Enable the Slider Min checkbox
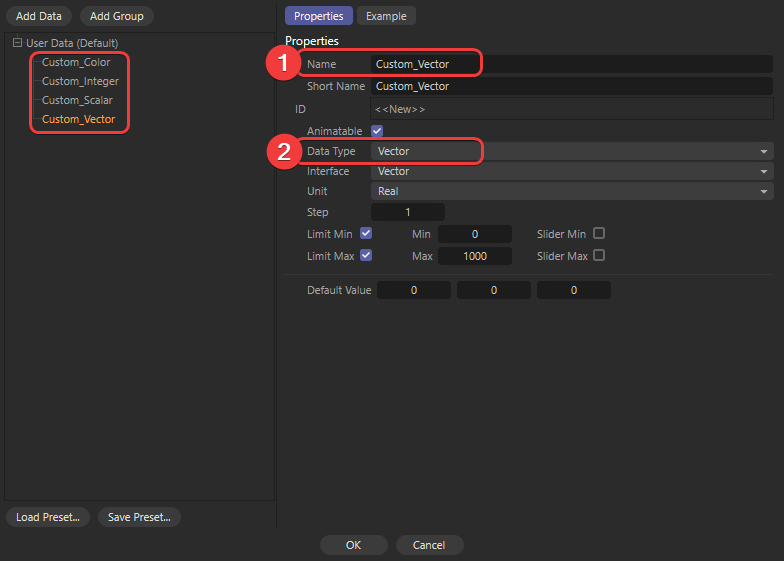This screenshot has height=561, width=784. coord(599,233)
